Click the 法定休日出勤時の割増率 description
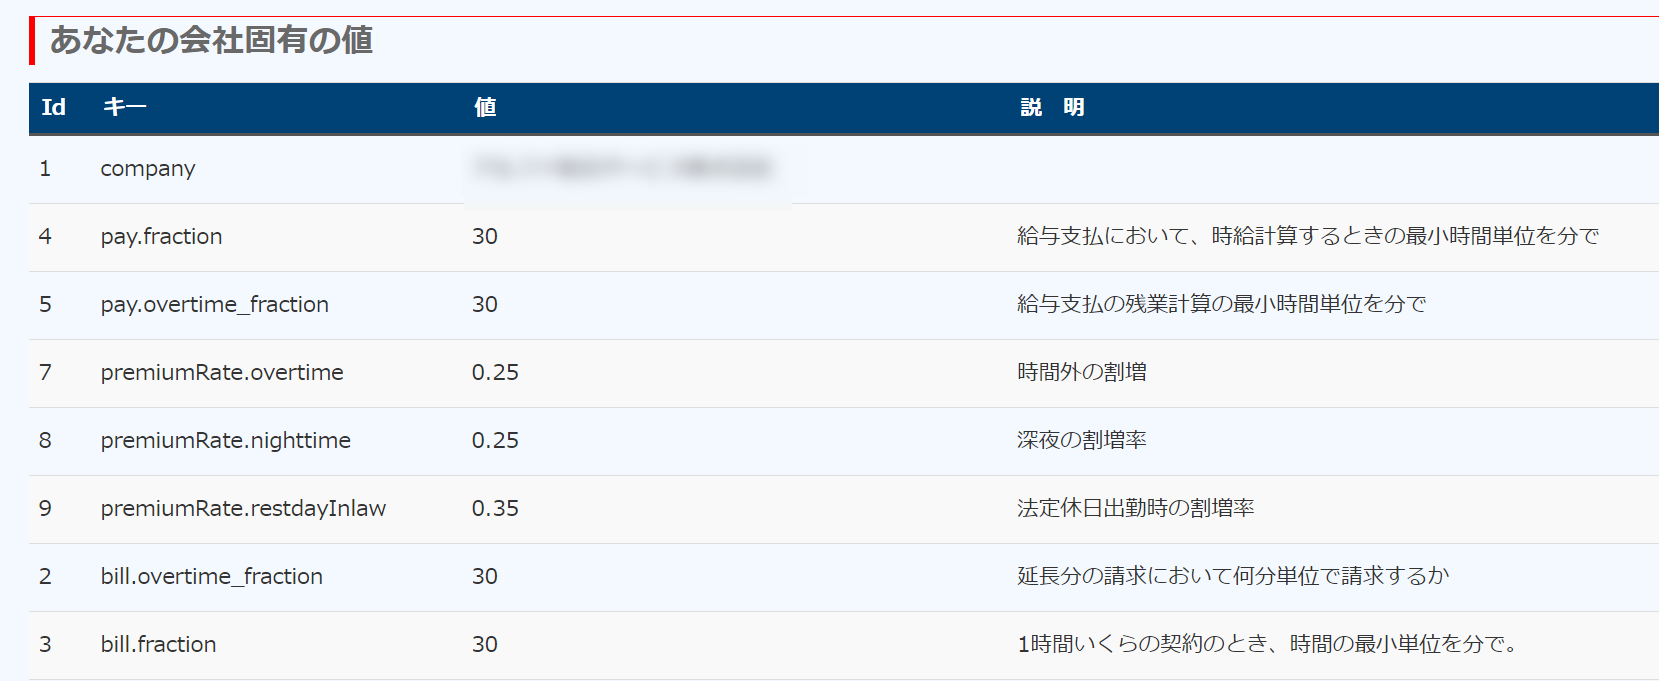Screen dimensions: 1659x681 (1135, 509)
